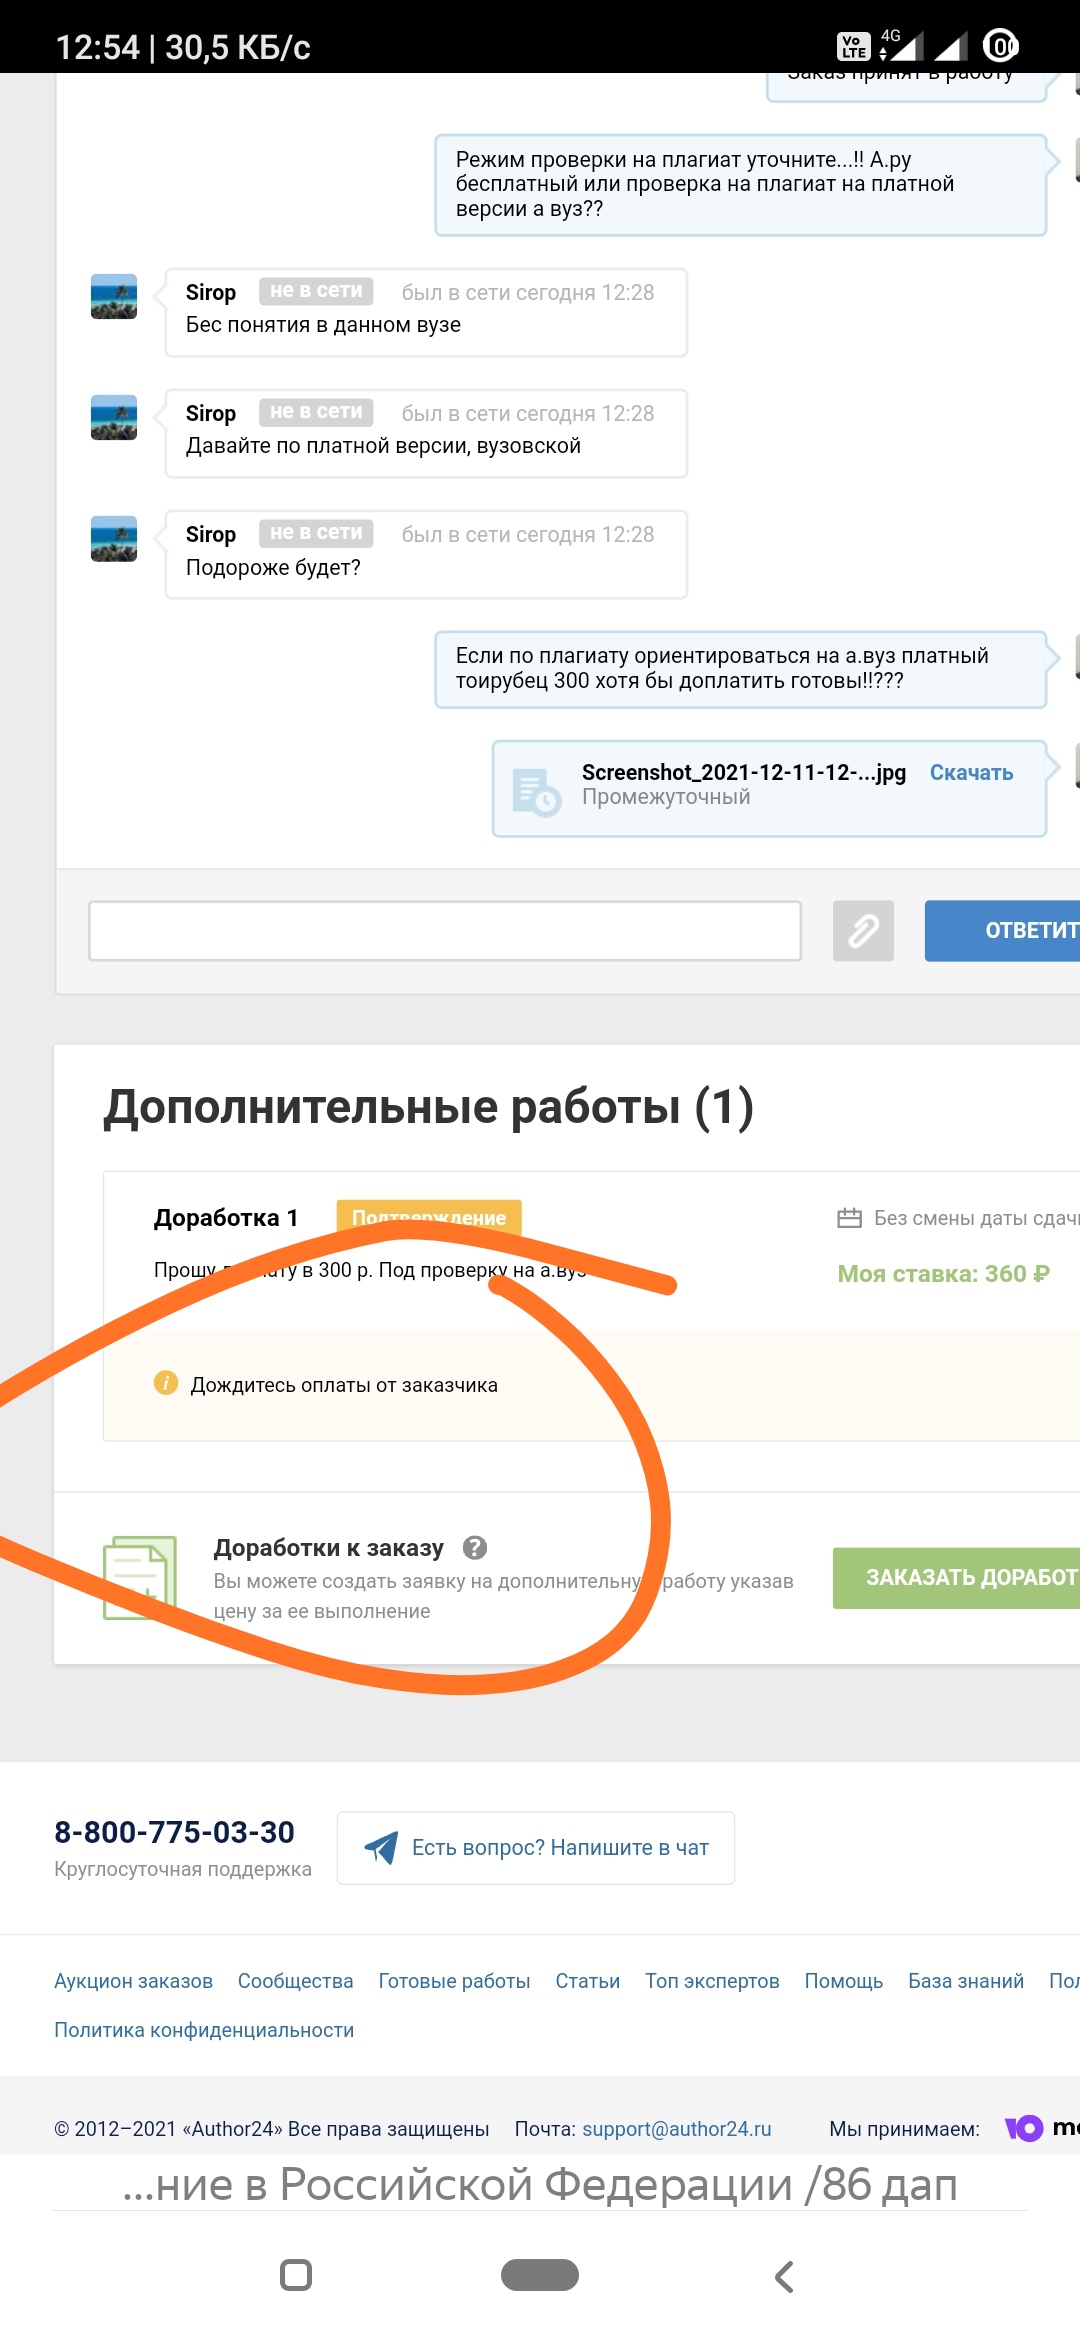Screen dimensions: 1080x2340
Task: Open Sirop's avatar on Бес понятия message
Action: point(114,297)
